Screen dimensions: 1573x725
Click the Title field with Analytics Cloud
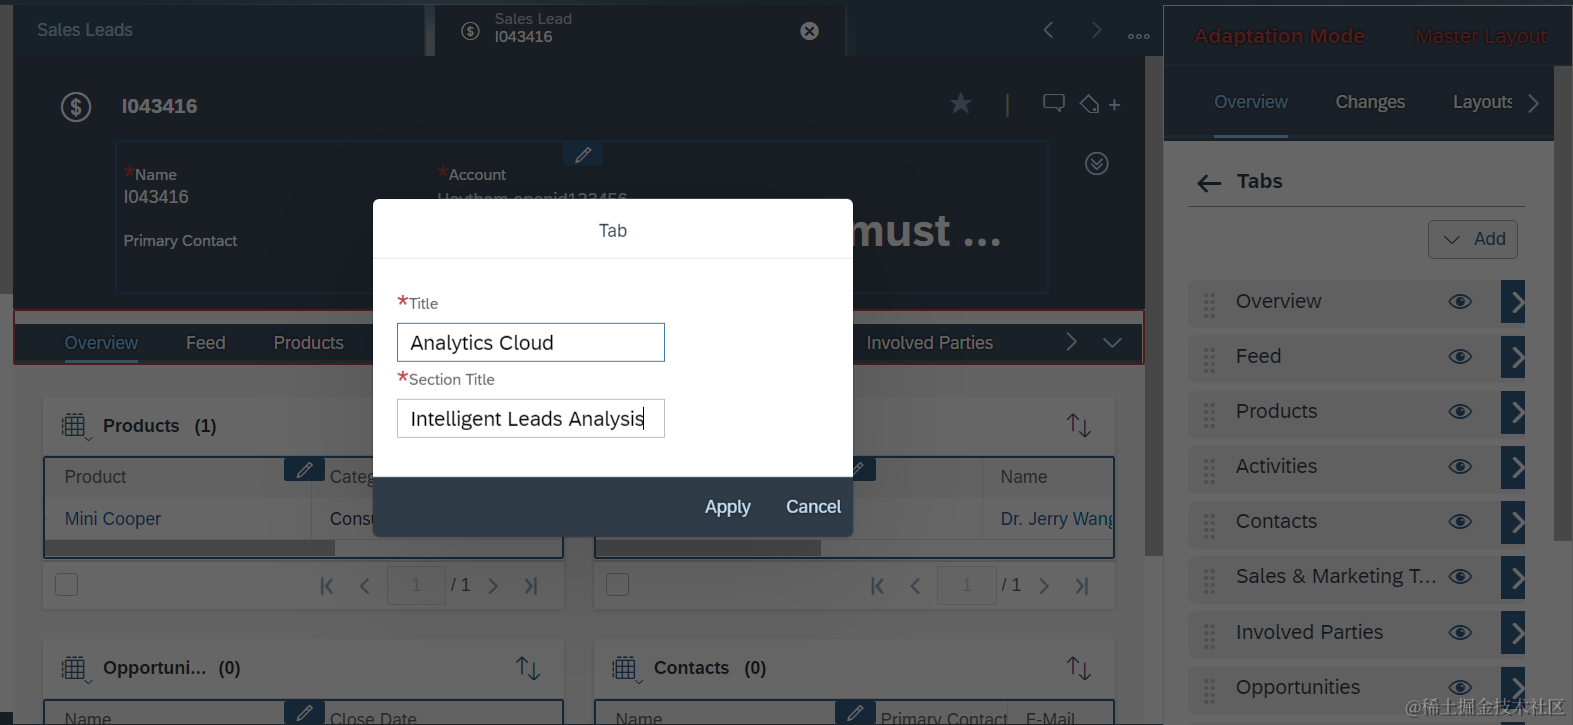click(531, 342)
